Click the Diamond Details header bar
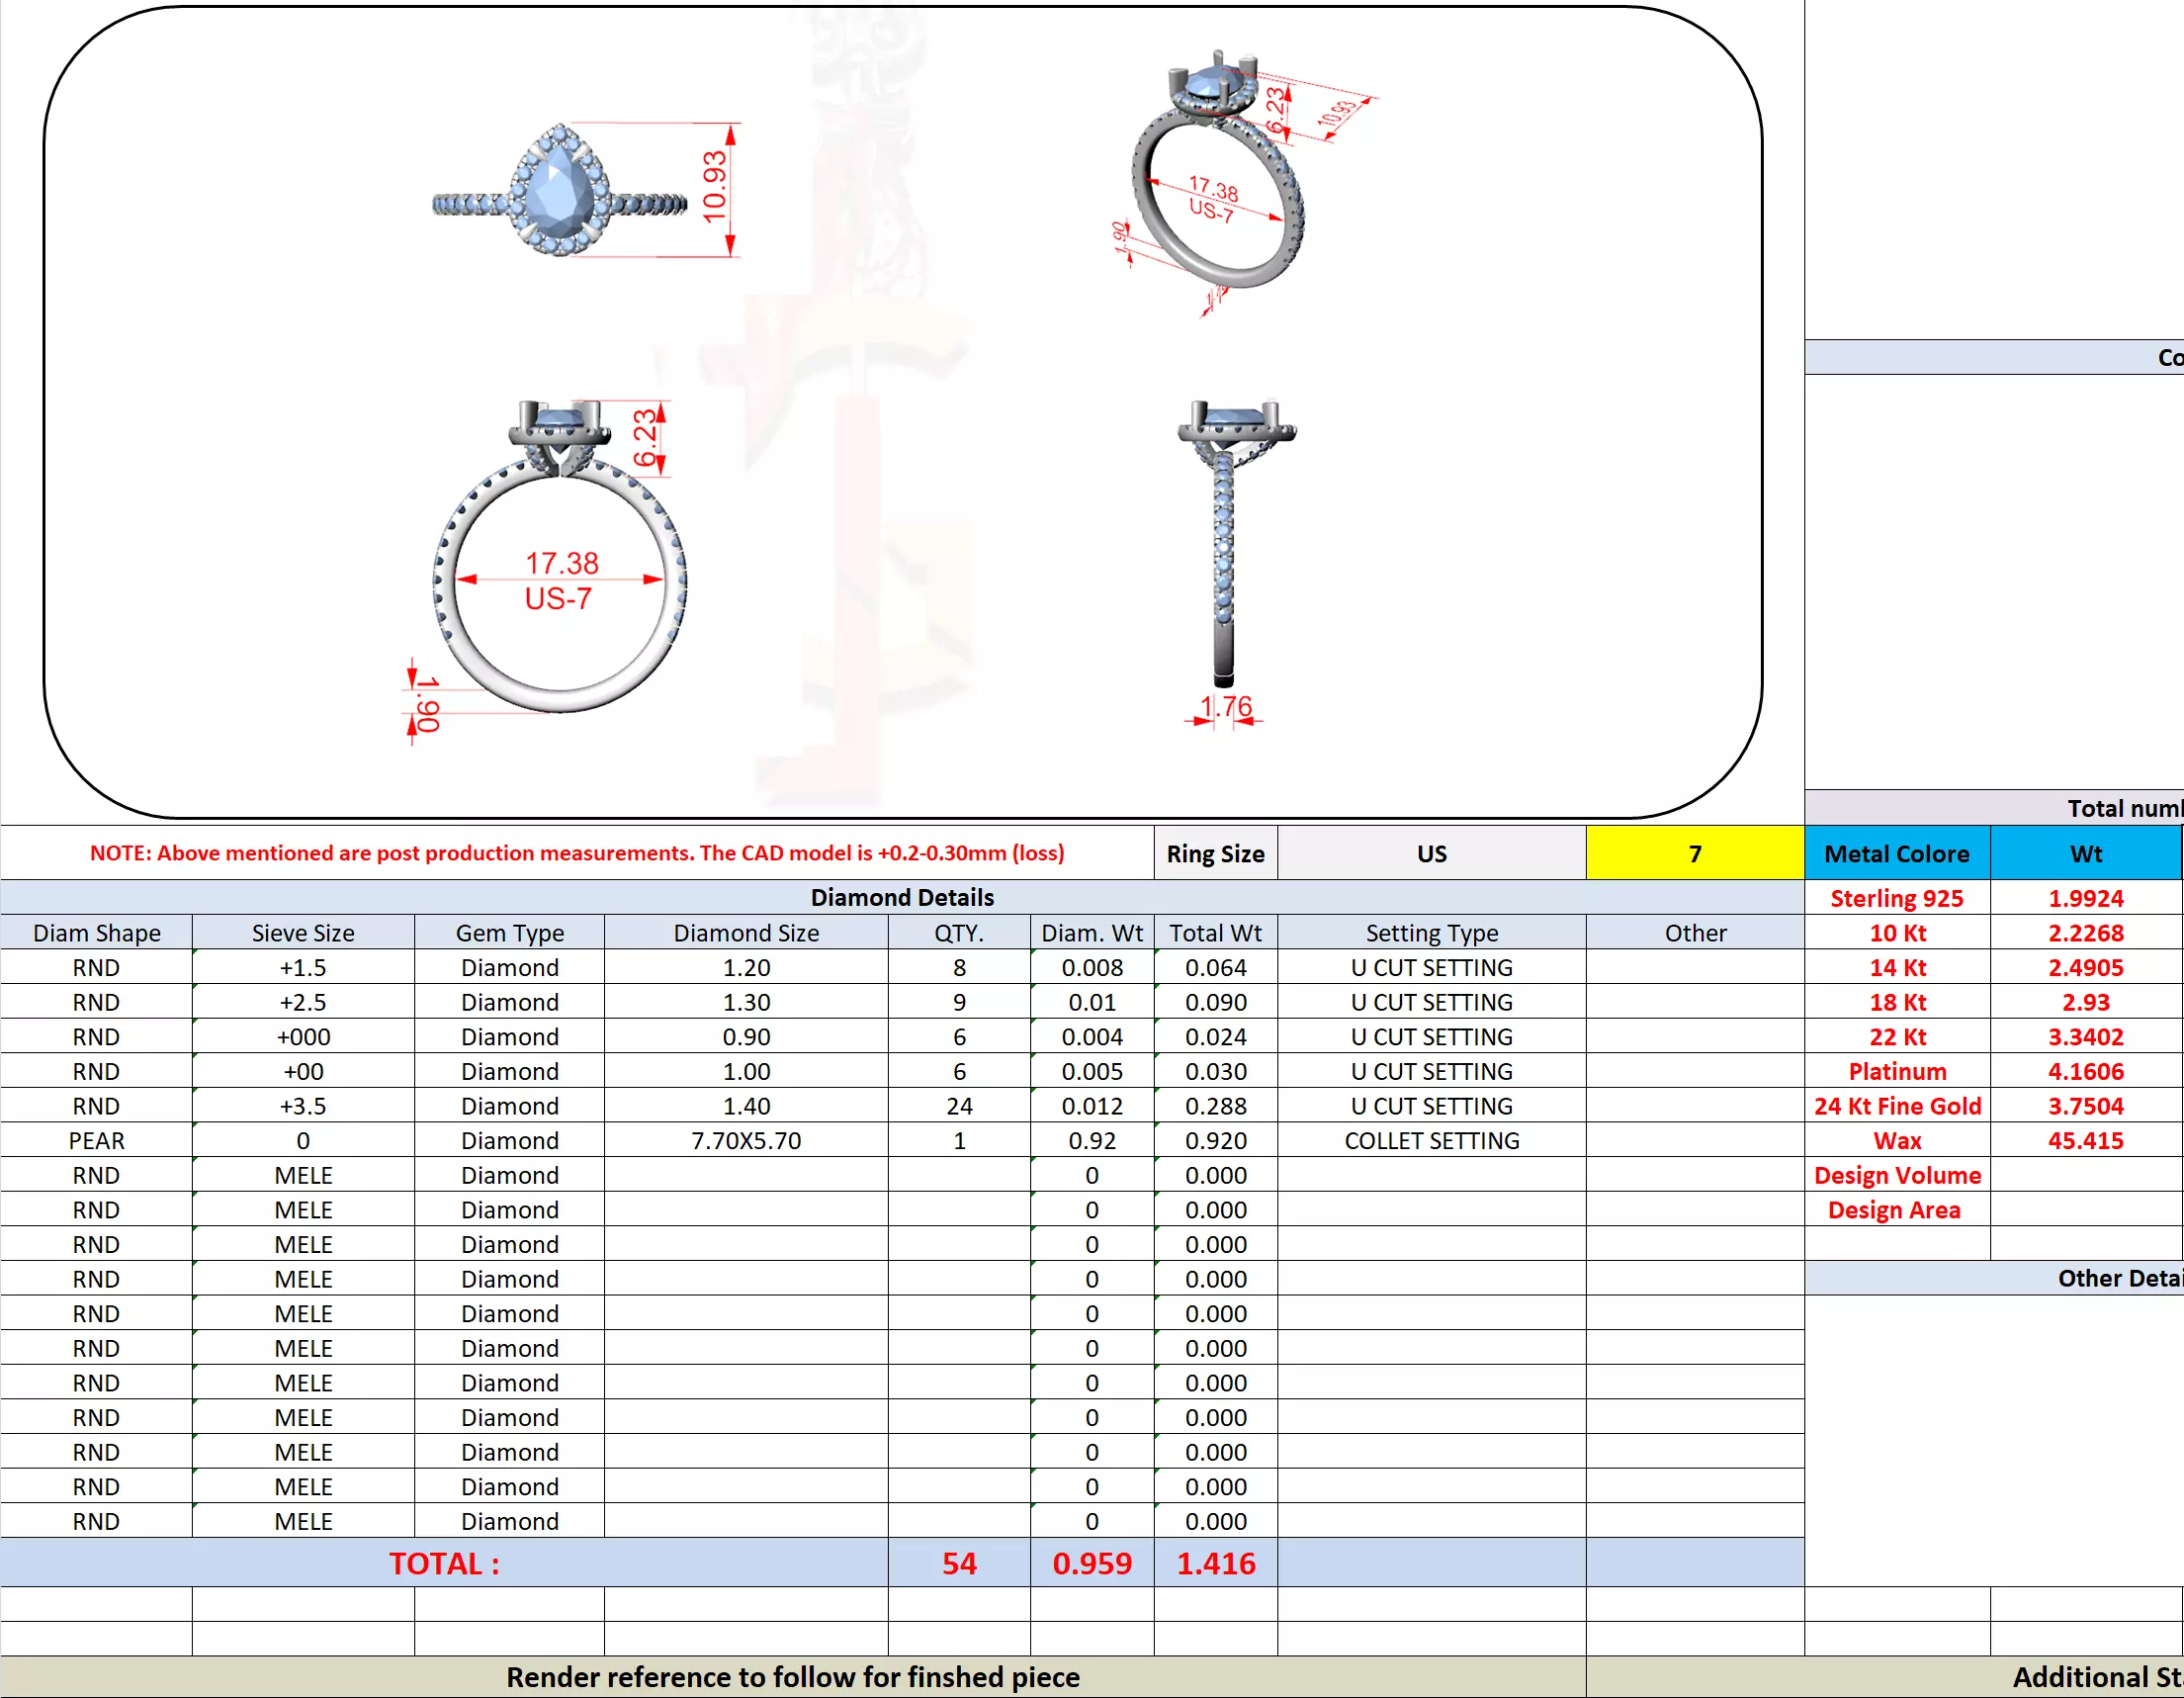Viewport: 2184px width, 1698px height. [901, 897]
